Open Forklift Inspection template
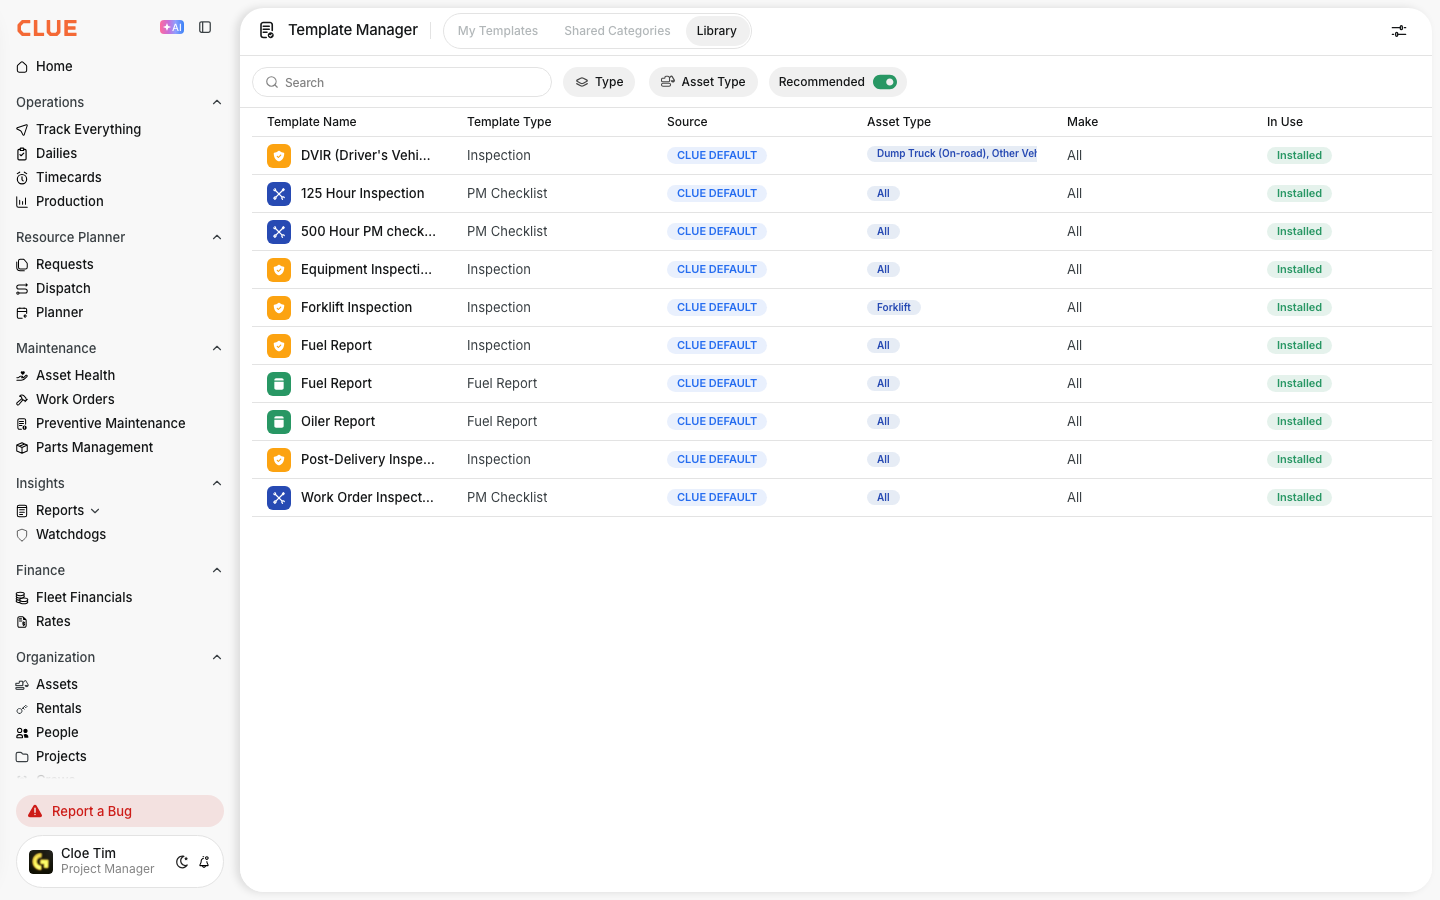 click(x=356, y=308)
